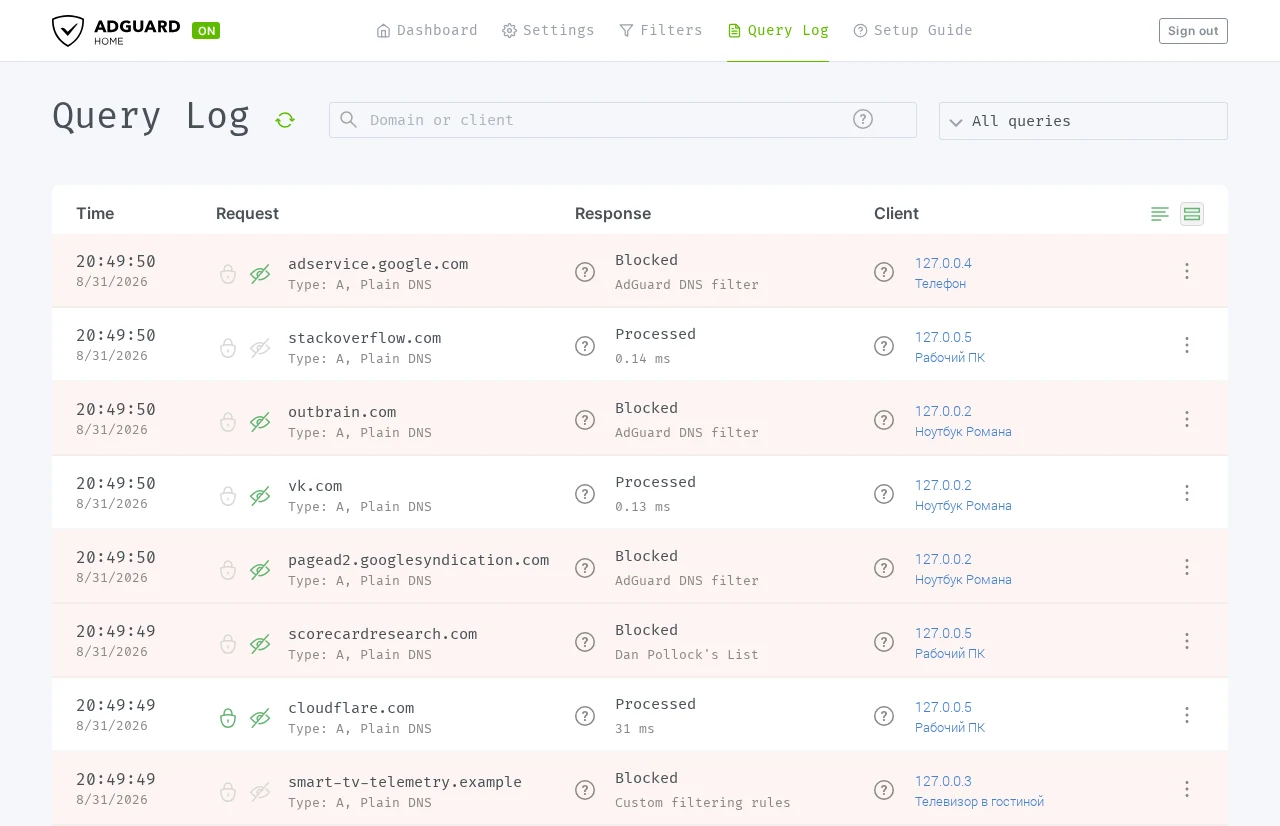Click the pagead2.googlesyndication.com domain text
This screenshot has width=1280, height=826.
click(x=419, y=560)
